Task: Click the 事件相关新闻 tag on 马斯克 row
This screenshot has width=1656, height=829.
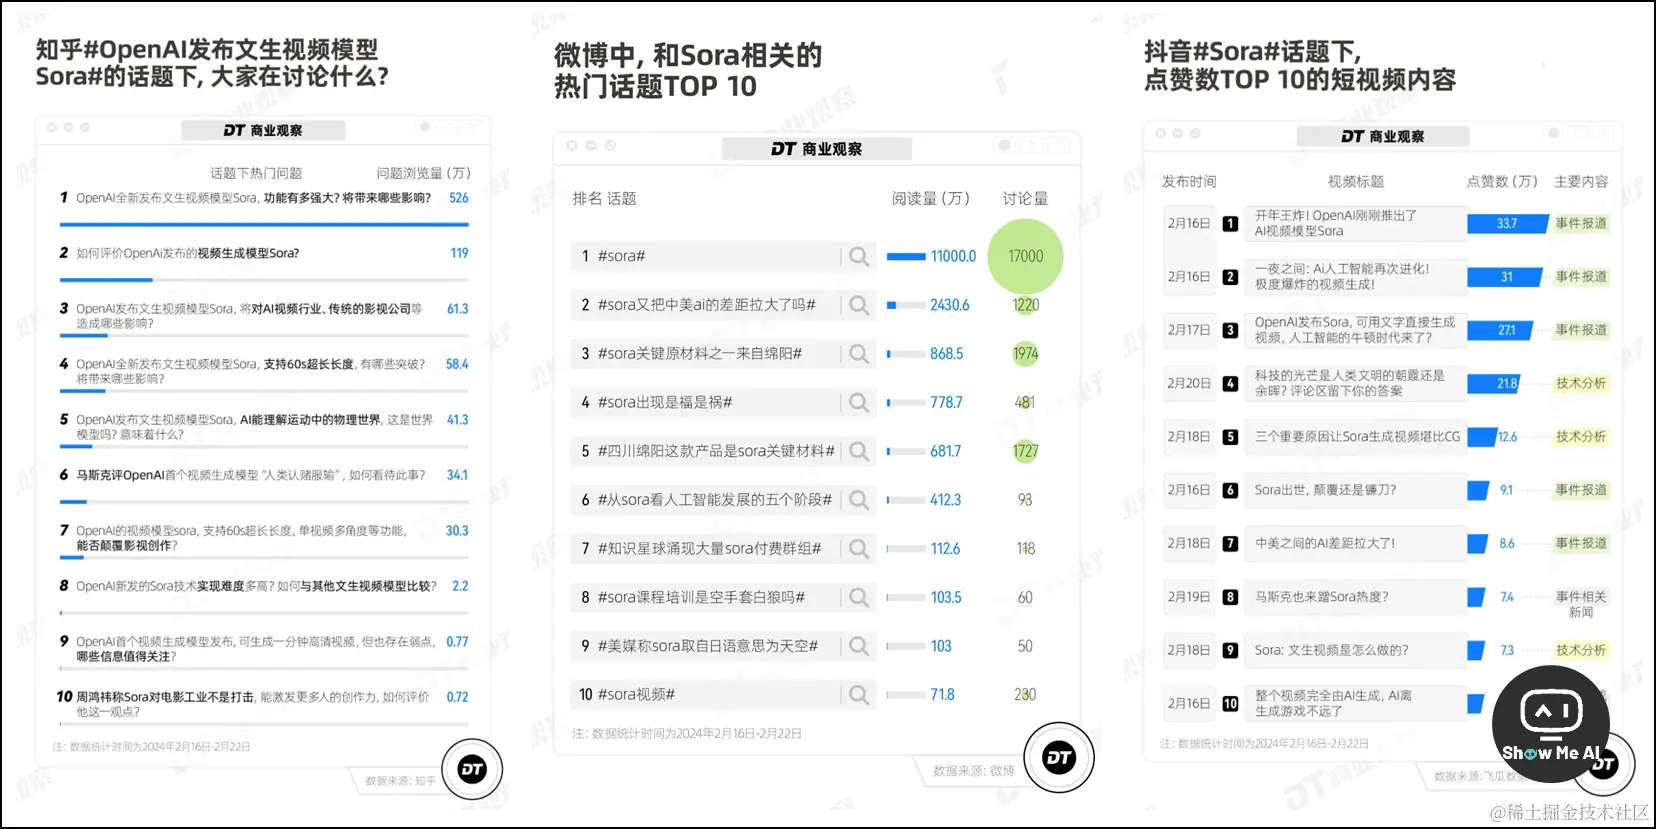Action: click(1581, 604)
